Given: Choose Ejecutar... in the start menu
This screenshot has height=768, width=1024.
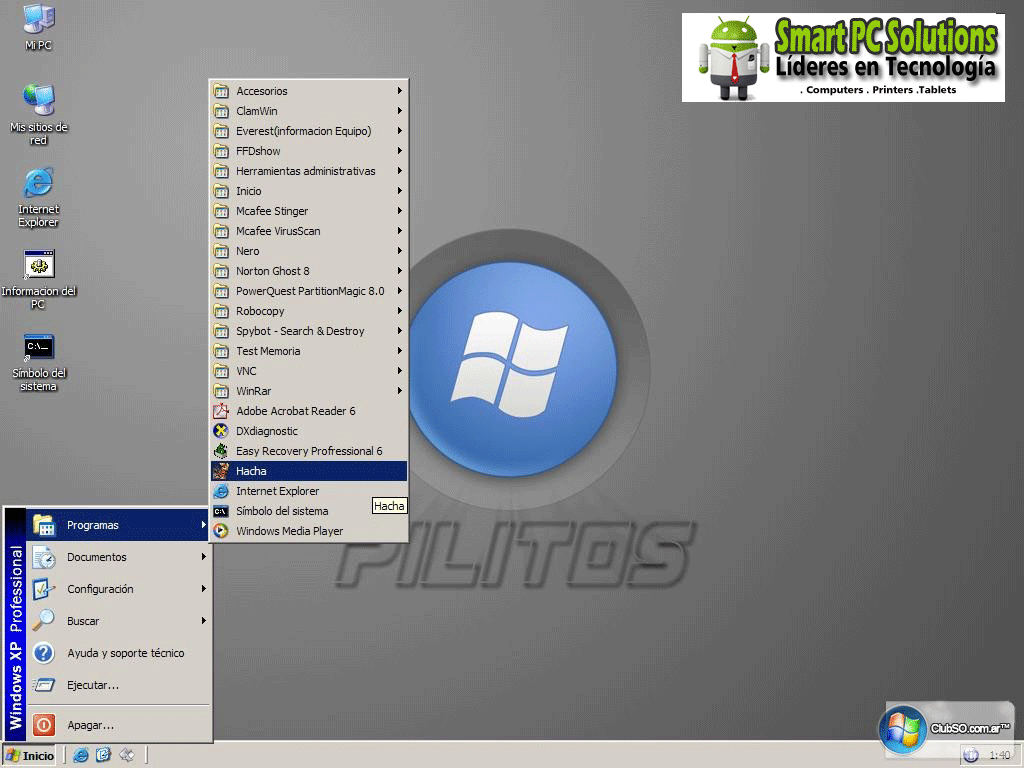Looking at the screenshot, I should pyautogui.click(x=118, y=684).
